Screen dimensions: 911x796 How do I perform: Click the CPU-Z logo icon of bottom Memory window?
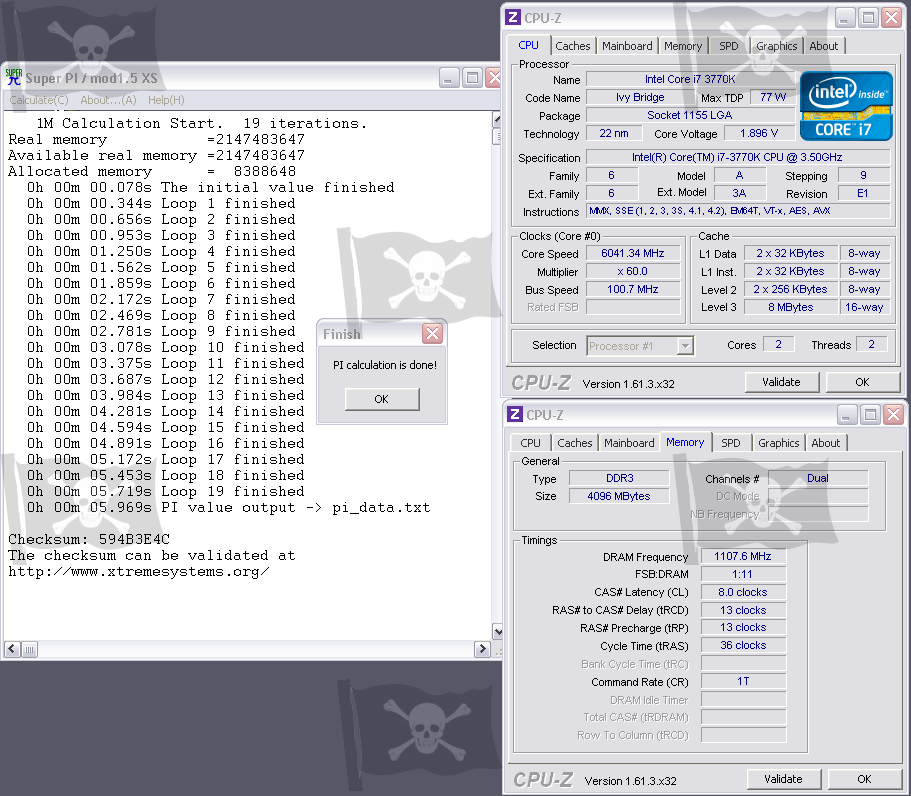point(515,414)
